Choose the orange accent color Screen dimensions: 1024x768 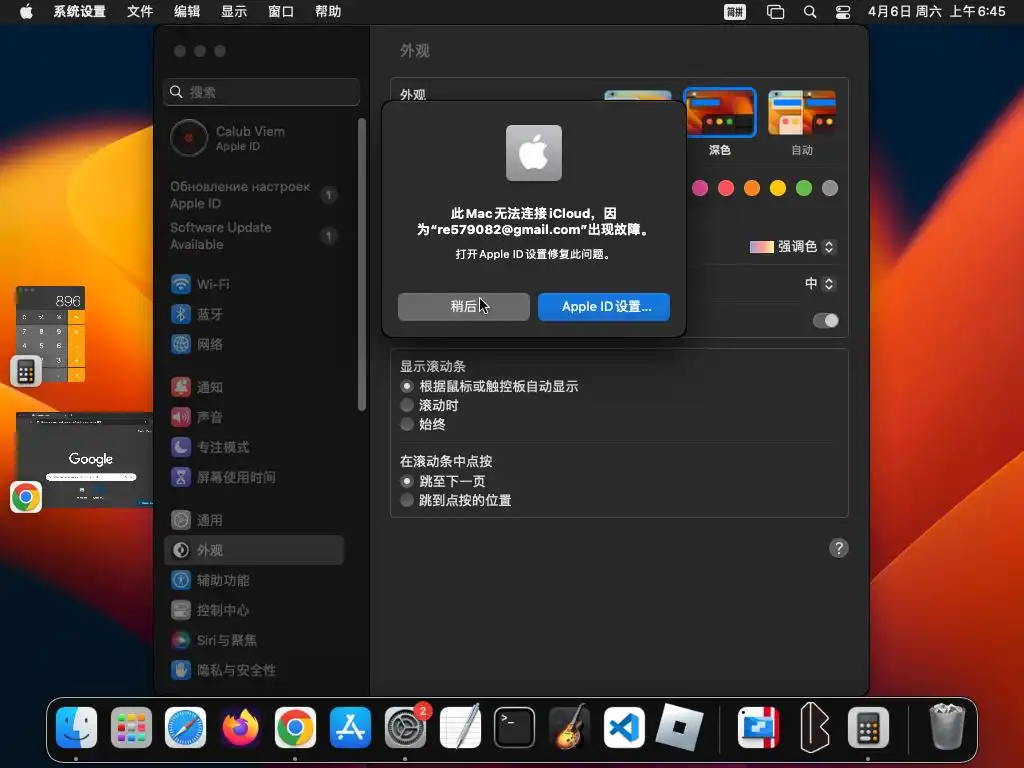coord(752,188)
